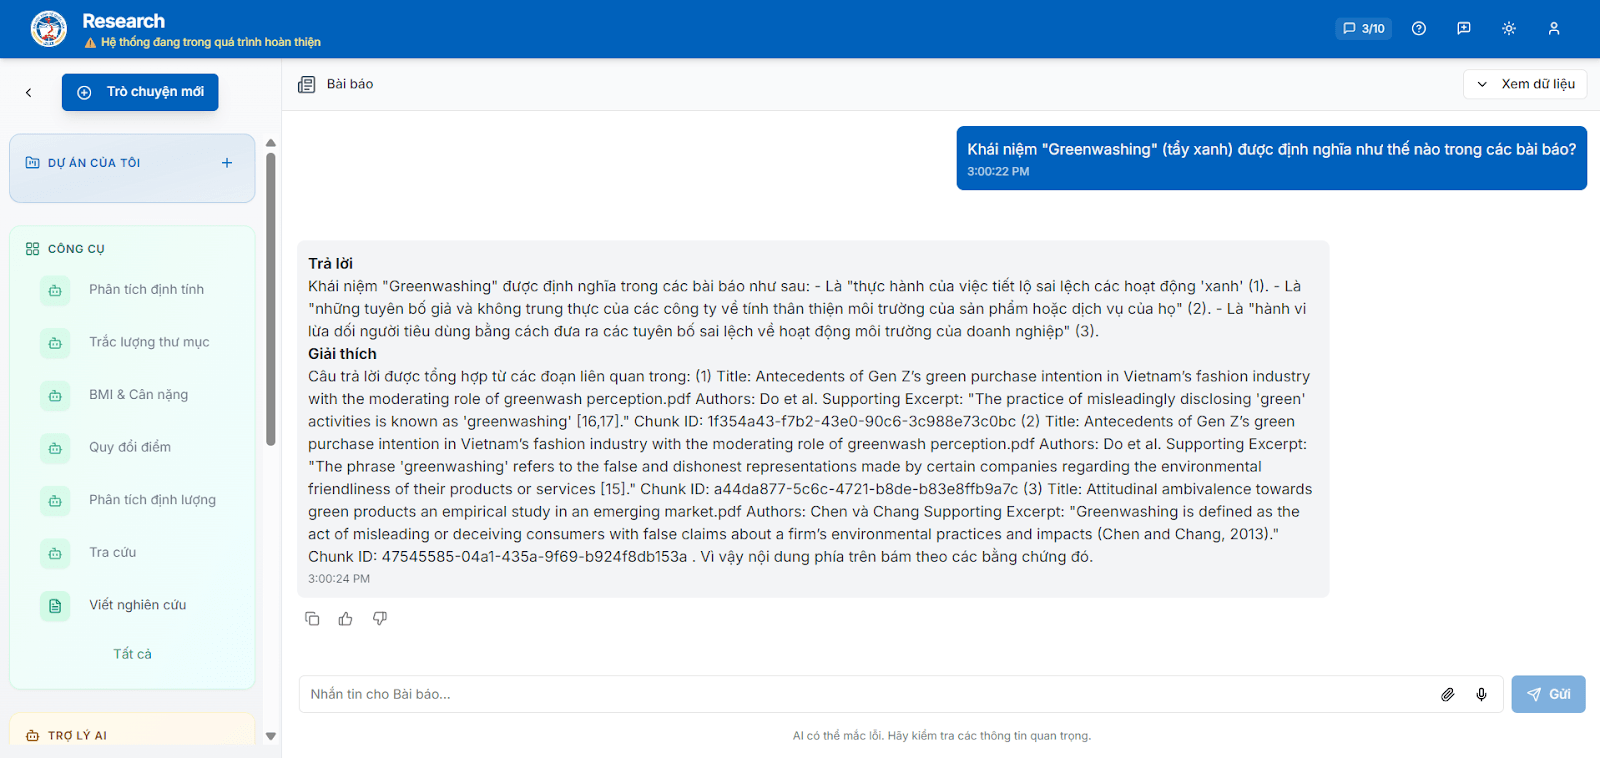Click the Gửi send button
Screen dimensions: 1600x758
tap(1548, 694)
